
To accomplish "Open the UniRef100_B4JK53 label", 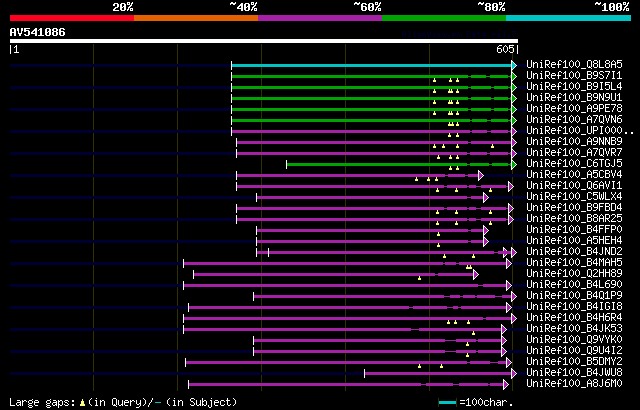I will [574, 329].
